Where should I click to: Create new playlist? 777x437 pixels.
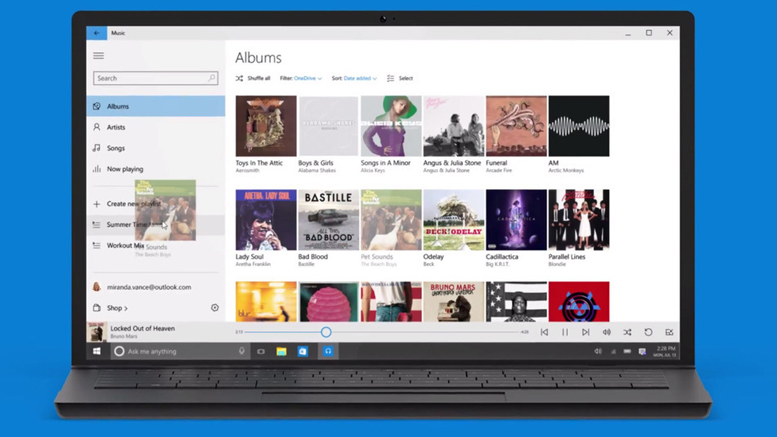click(x=156, y=204)
